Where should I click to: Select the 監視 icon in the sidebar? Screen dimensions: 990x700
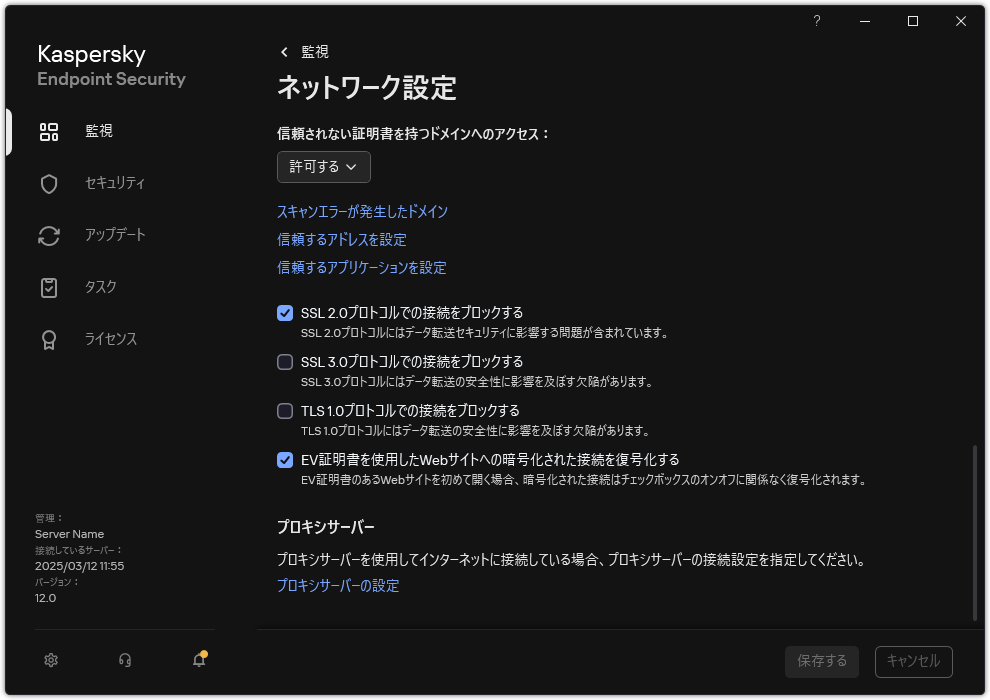pos(48,131)
